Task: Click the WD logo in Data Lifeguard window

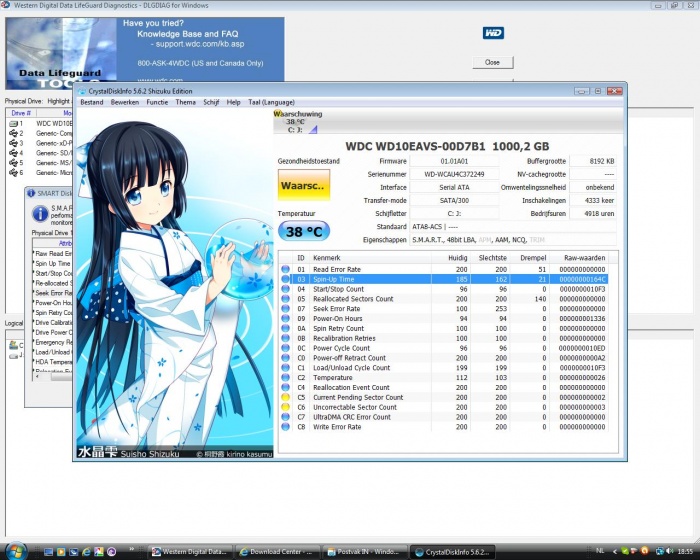Action: [x=493, y=33]
